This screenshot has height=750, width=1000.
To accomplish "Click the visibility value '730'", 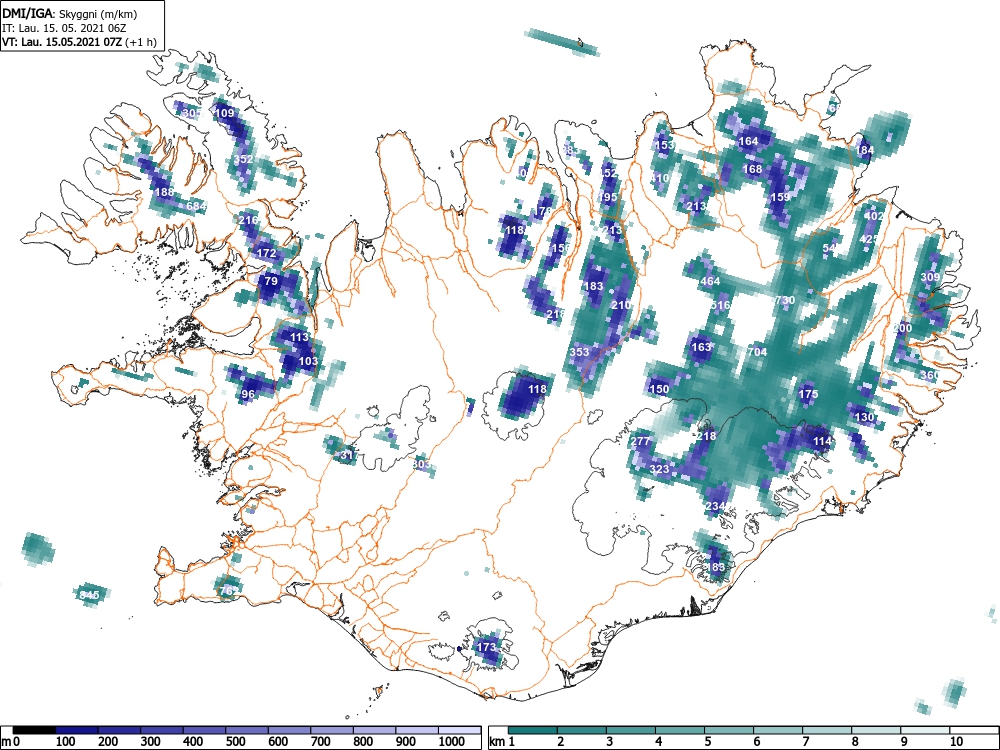I will pos(785,300).
